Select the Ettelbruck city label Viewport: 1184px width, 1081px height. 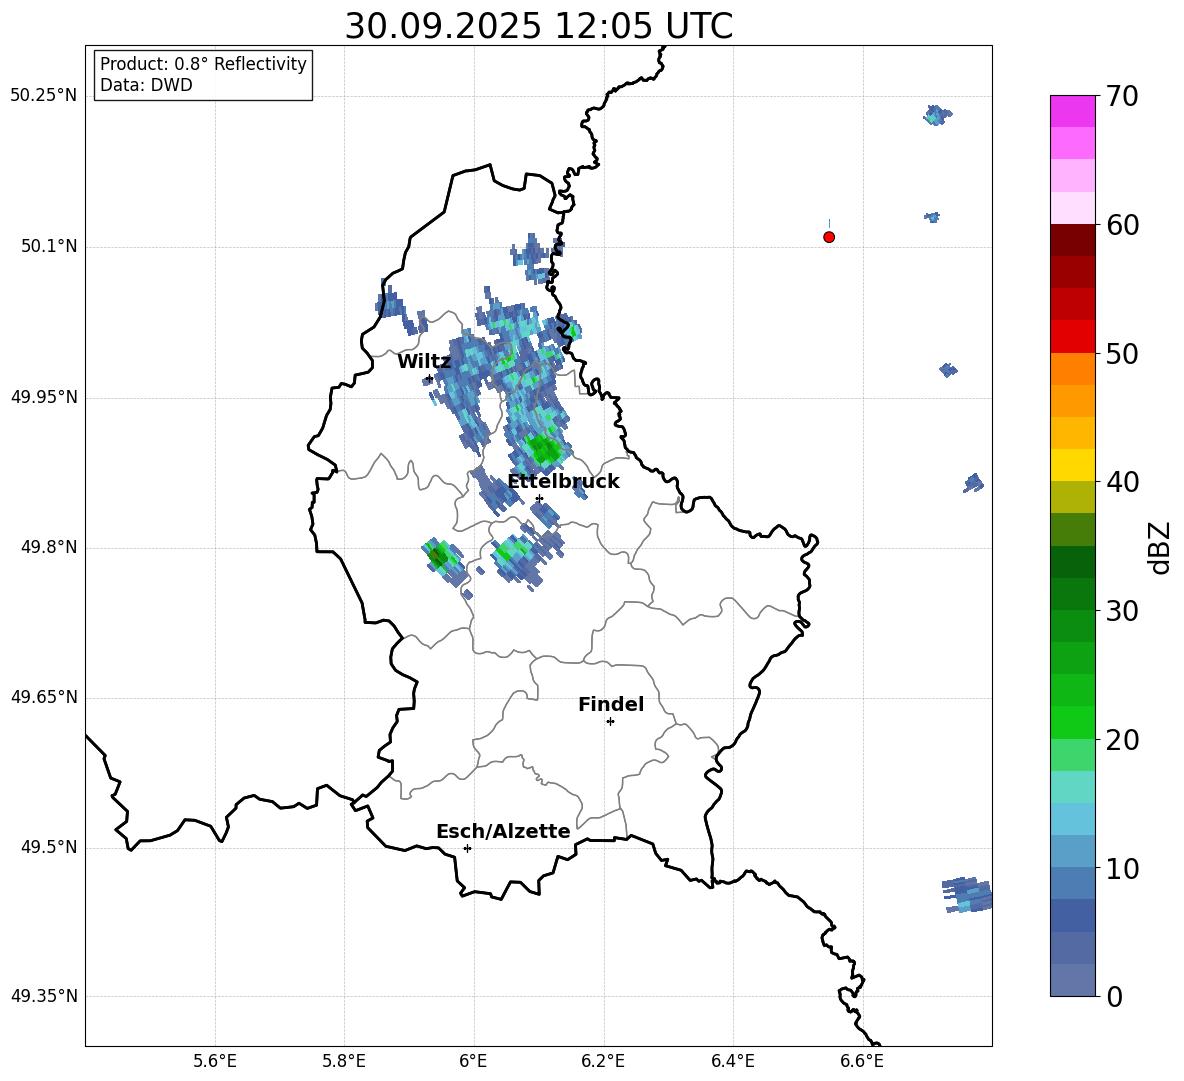563,482
